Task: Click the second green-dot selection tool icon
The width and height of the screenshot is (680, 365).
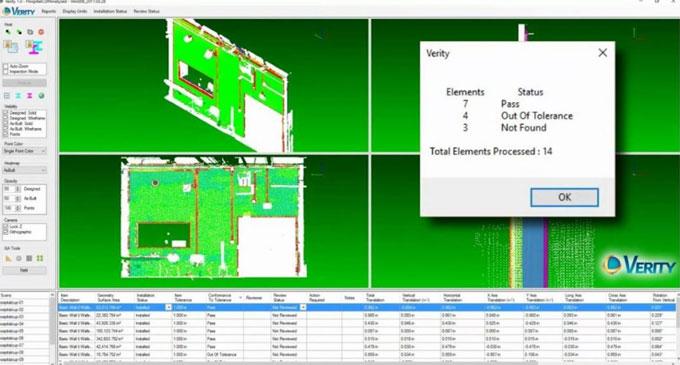Action: coord(19,32)
